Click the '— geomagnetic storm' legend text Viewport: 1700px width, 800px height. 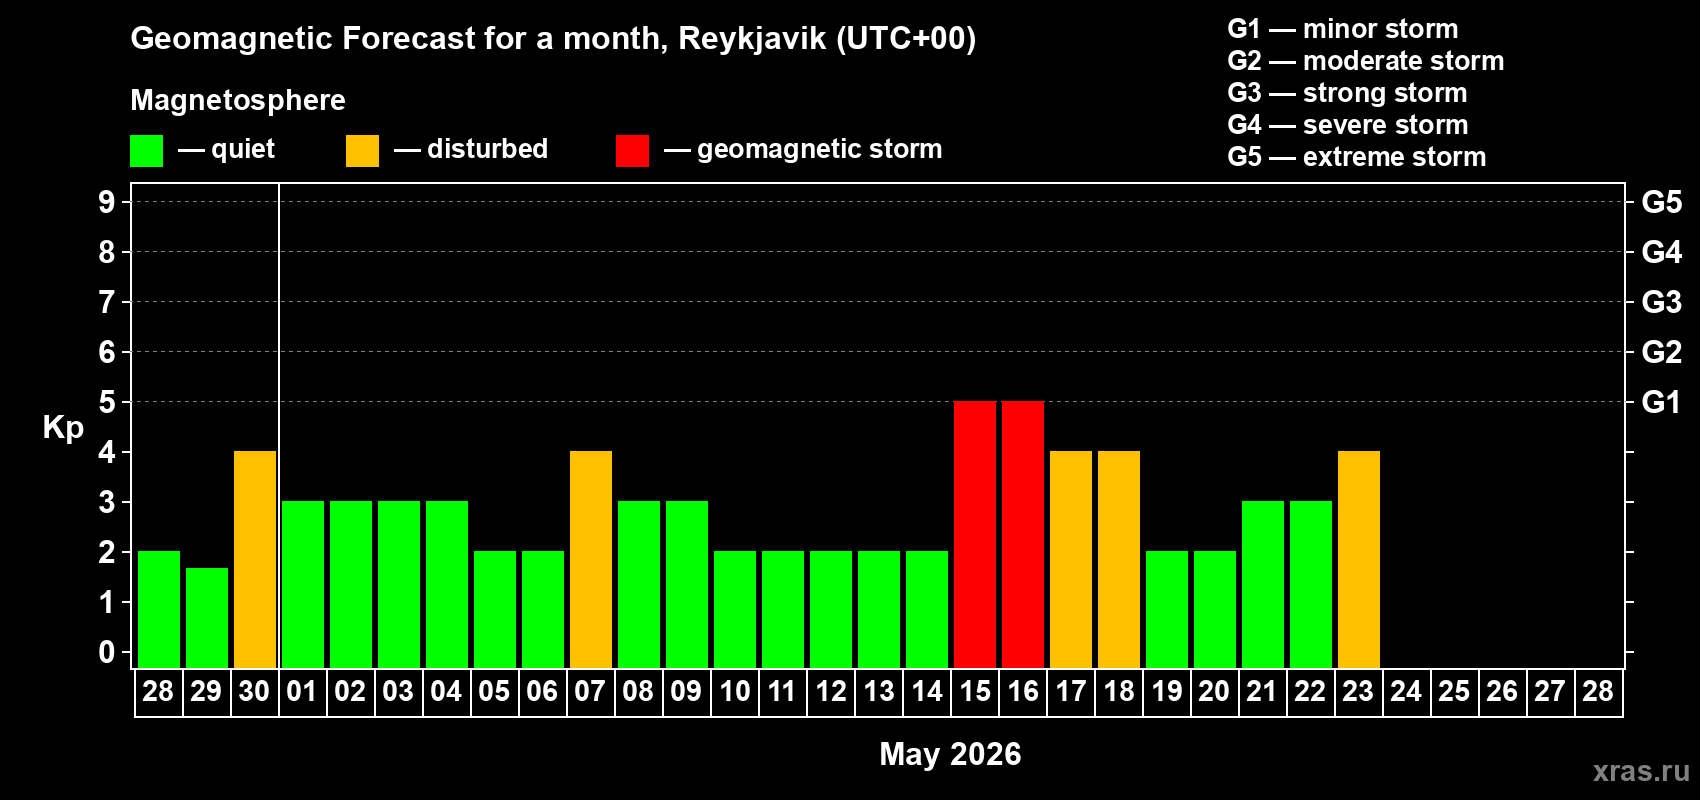click(803, 150)
